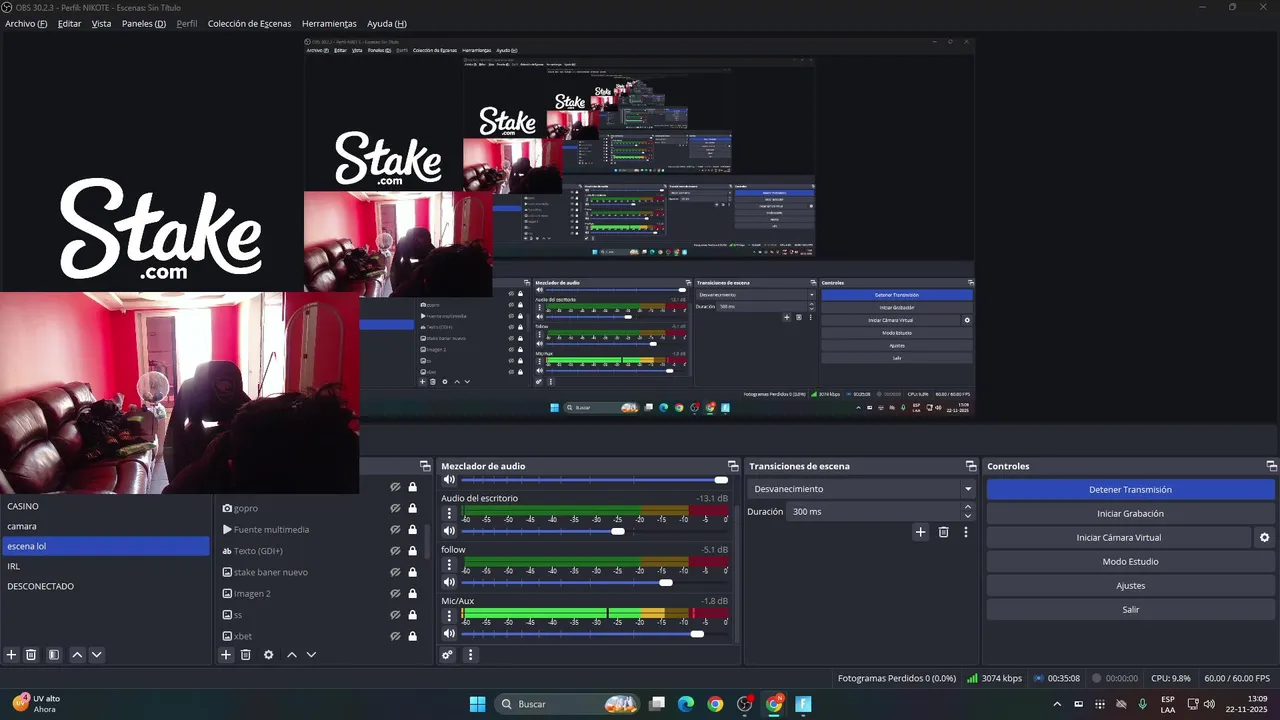The height and width of the screenshot is (720, 1280).
Task: Open Microsoft Edge from taskbar
Action: pyautogui.click(x=686, y=704)
